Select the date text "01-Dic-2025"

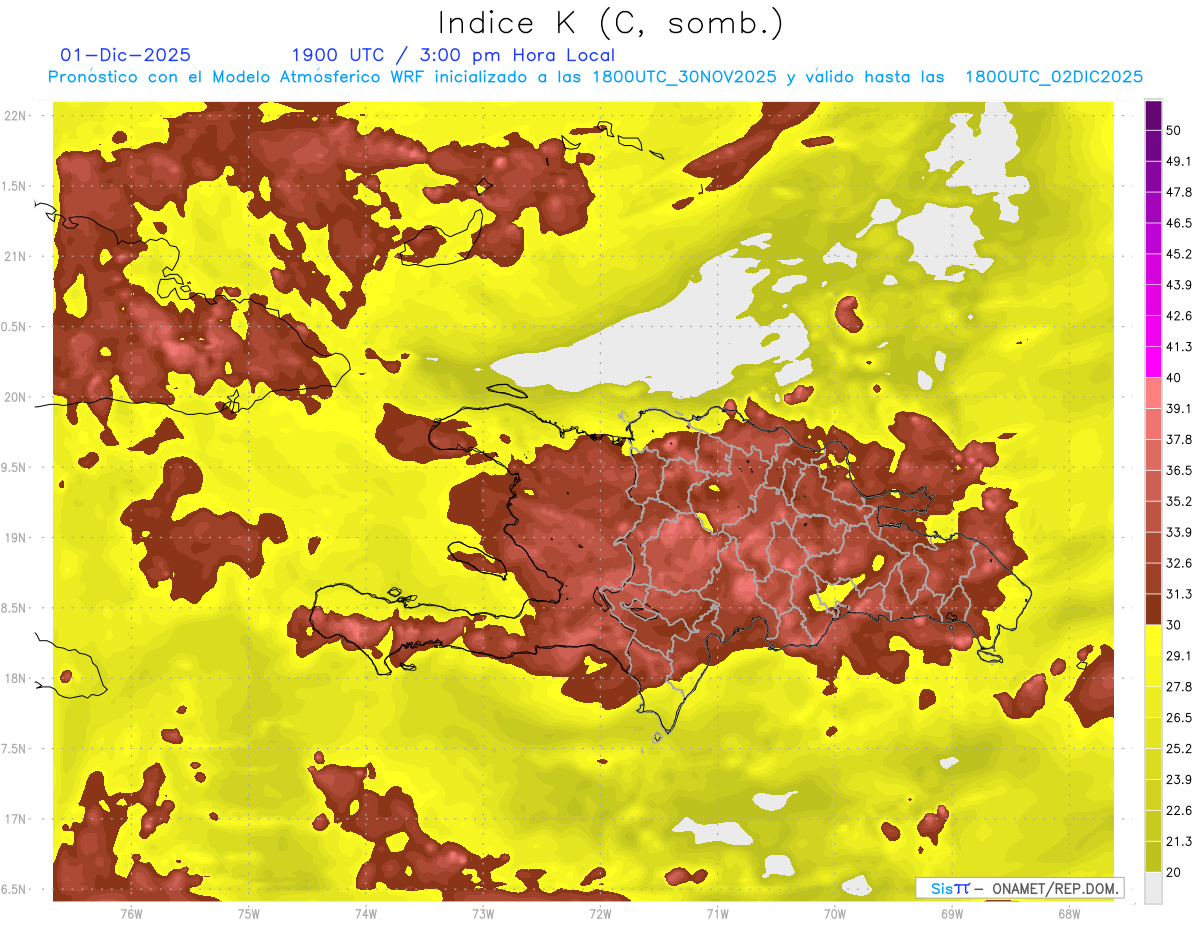coord(126,55)
